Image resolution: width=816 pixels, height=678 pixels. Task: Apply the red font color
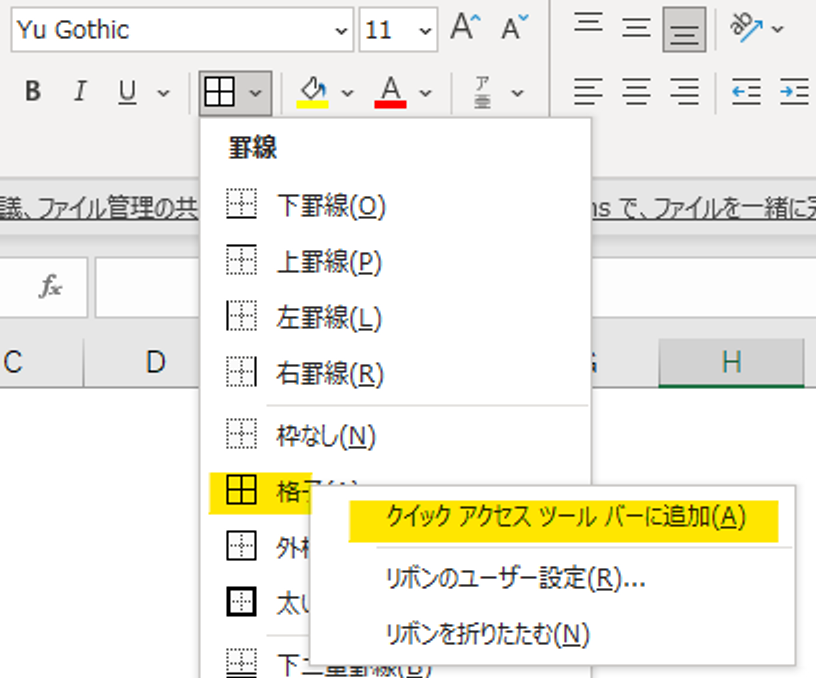[x=390, y=92]
